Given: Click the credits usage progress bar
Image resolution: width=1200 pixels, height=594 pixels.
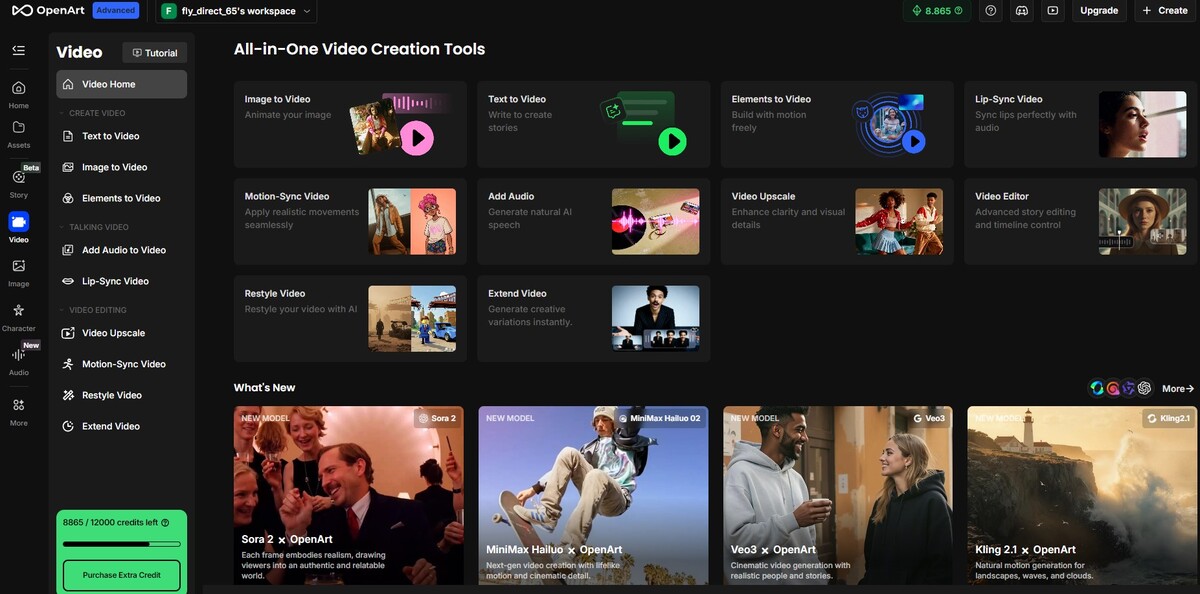Looking at the screenshot, I should pyautogui.click(x=121, y=544).
